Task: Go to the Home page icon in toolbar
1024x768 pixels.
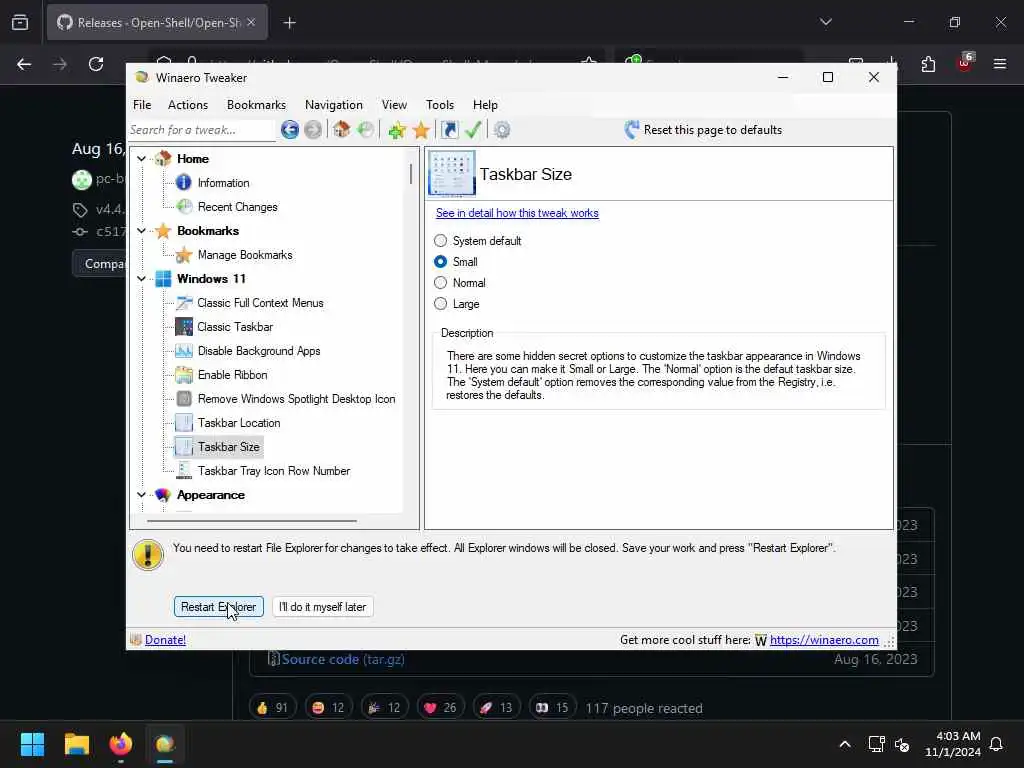Action: 342,130
